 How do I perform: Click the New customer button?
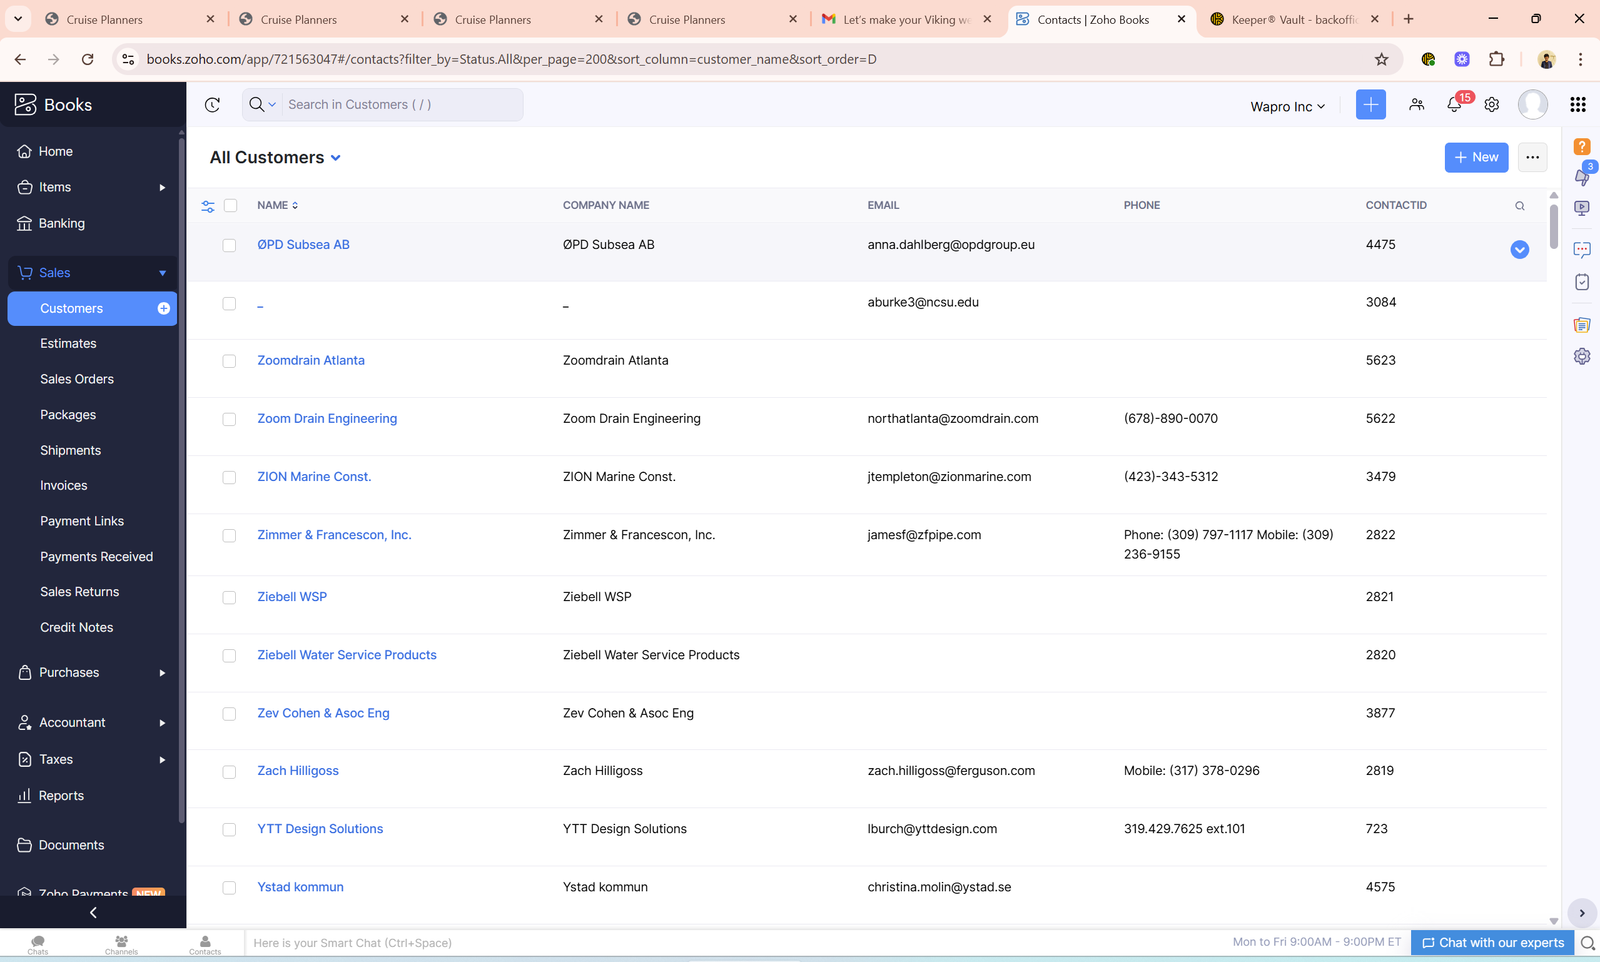[1476, 158]
